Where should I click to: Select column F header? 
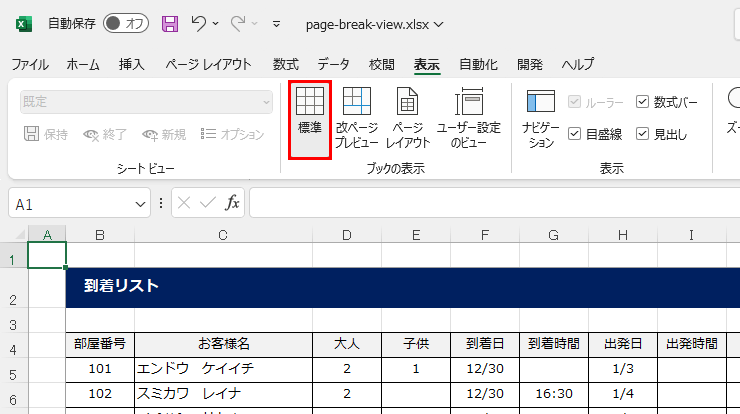[485, 235]
